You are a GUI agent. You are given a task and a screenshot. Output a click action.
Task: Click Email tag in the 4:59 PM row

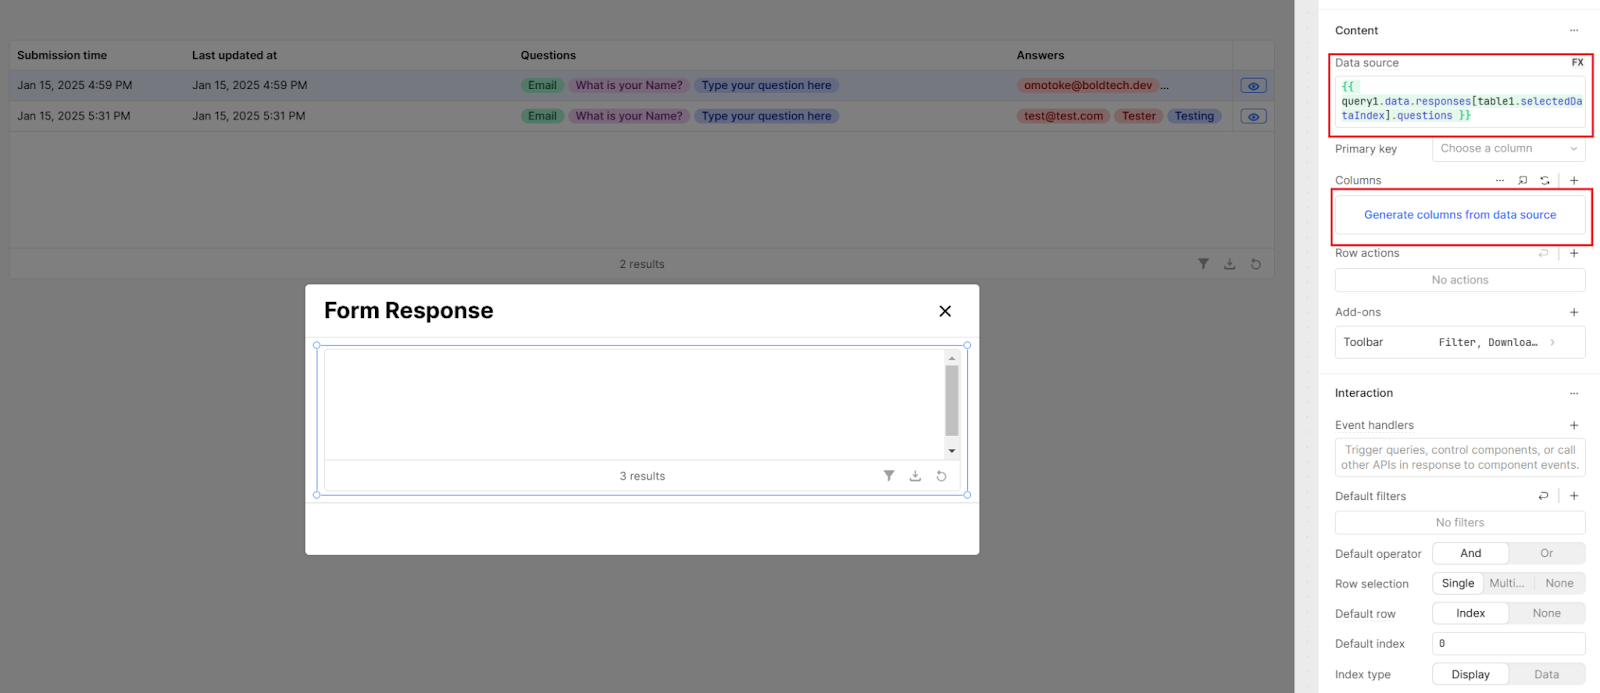tap(542, 86)
